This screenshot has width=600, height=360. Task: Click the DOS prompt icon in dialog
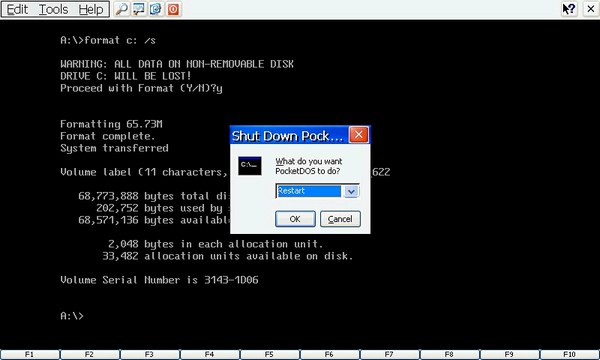tap(250, 166)
